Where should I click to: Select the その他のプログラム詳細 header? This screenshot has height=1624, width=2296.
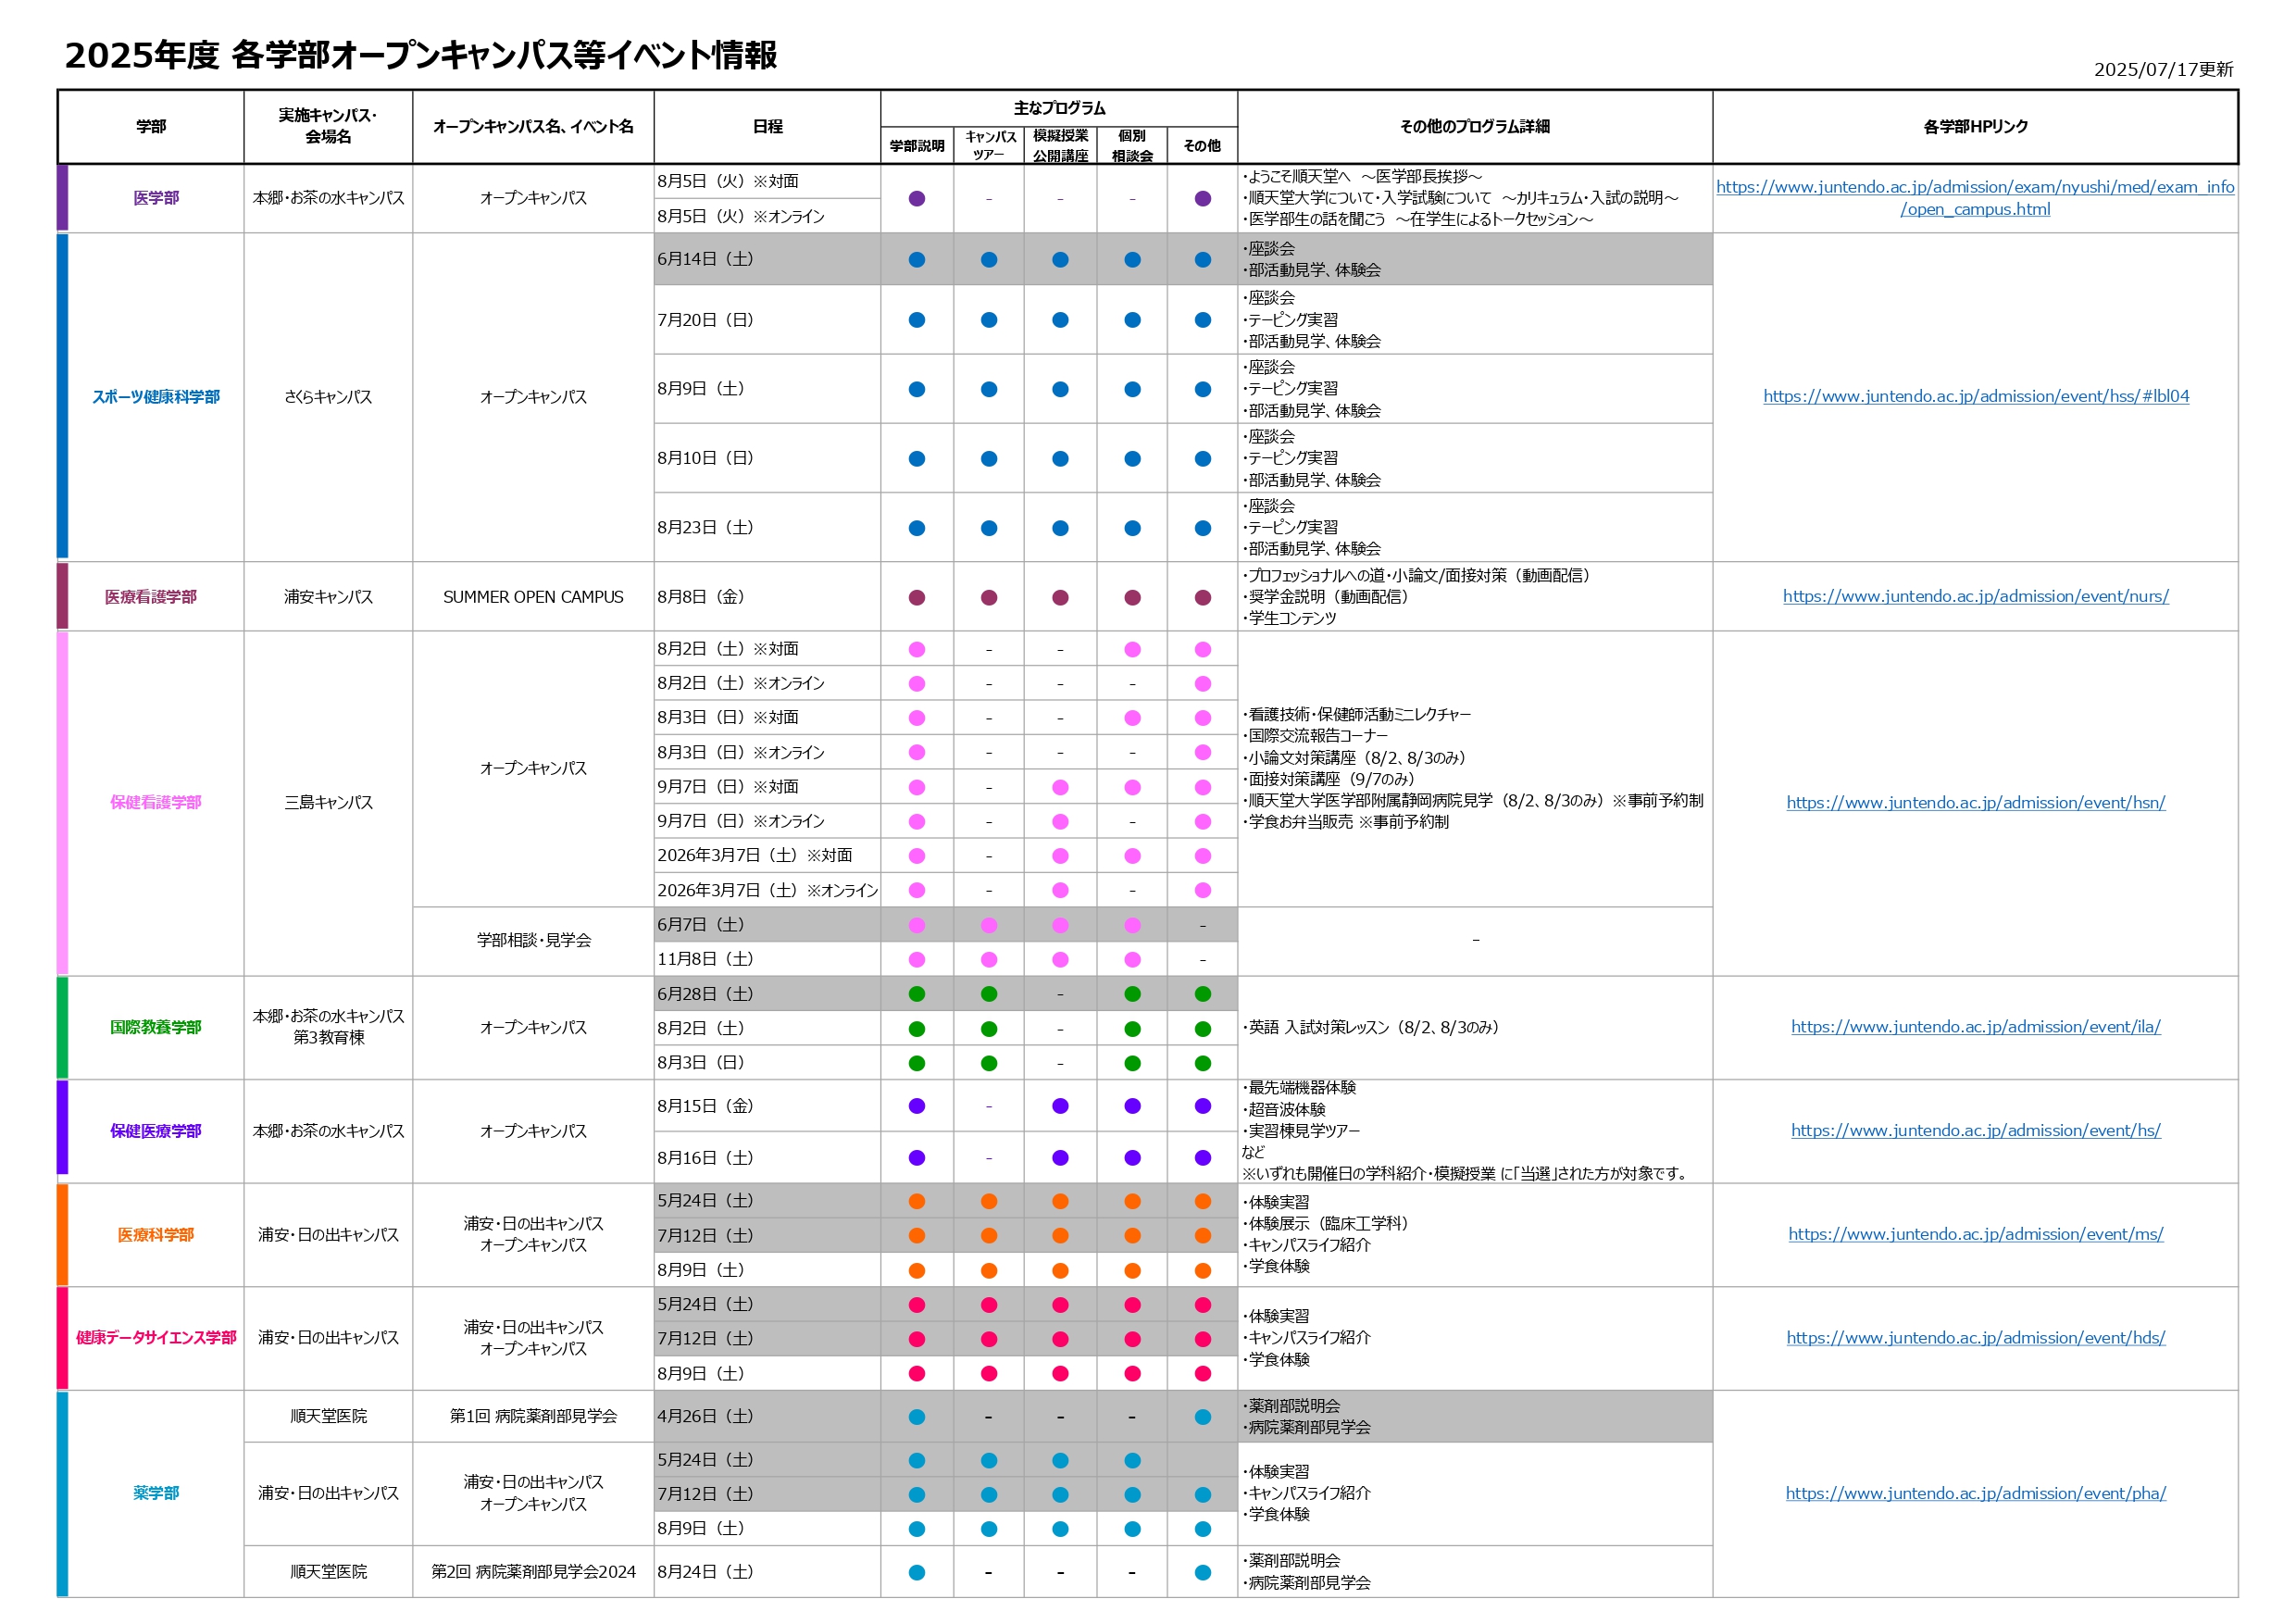coord(1475,126)
